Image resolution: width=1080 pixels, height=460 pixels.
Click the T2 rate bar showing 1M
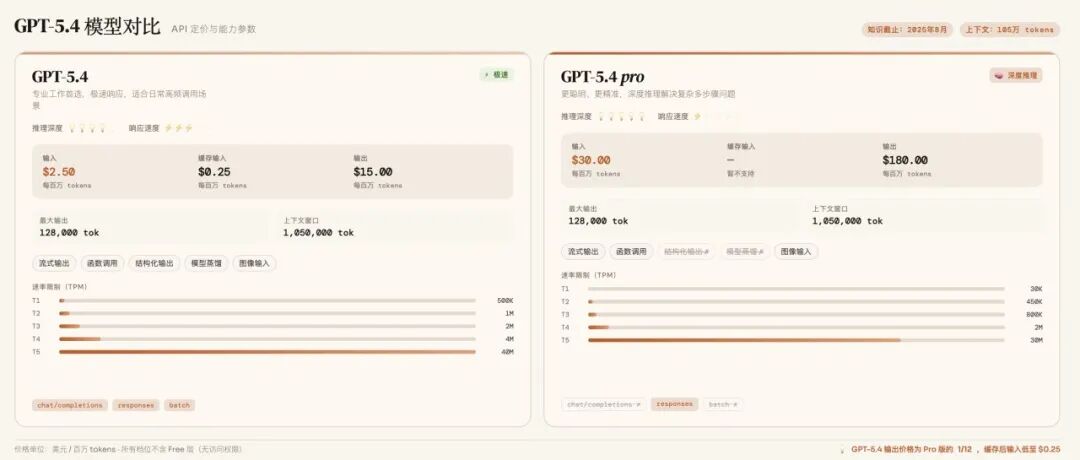click(267, 313)
